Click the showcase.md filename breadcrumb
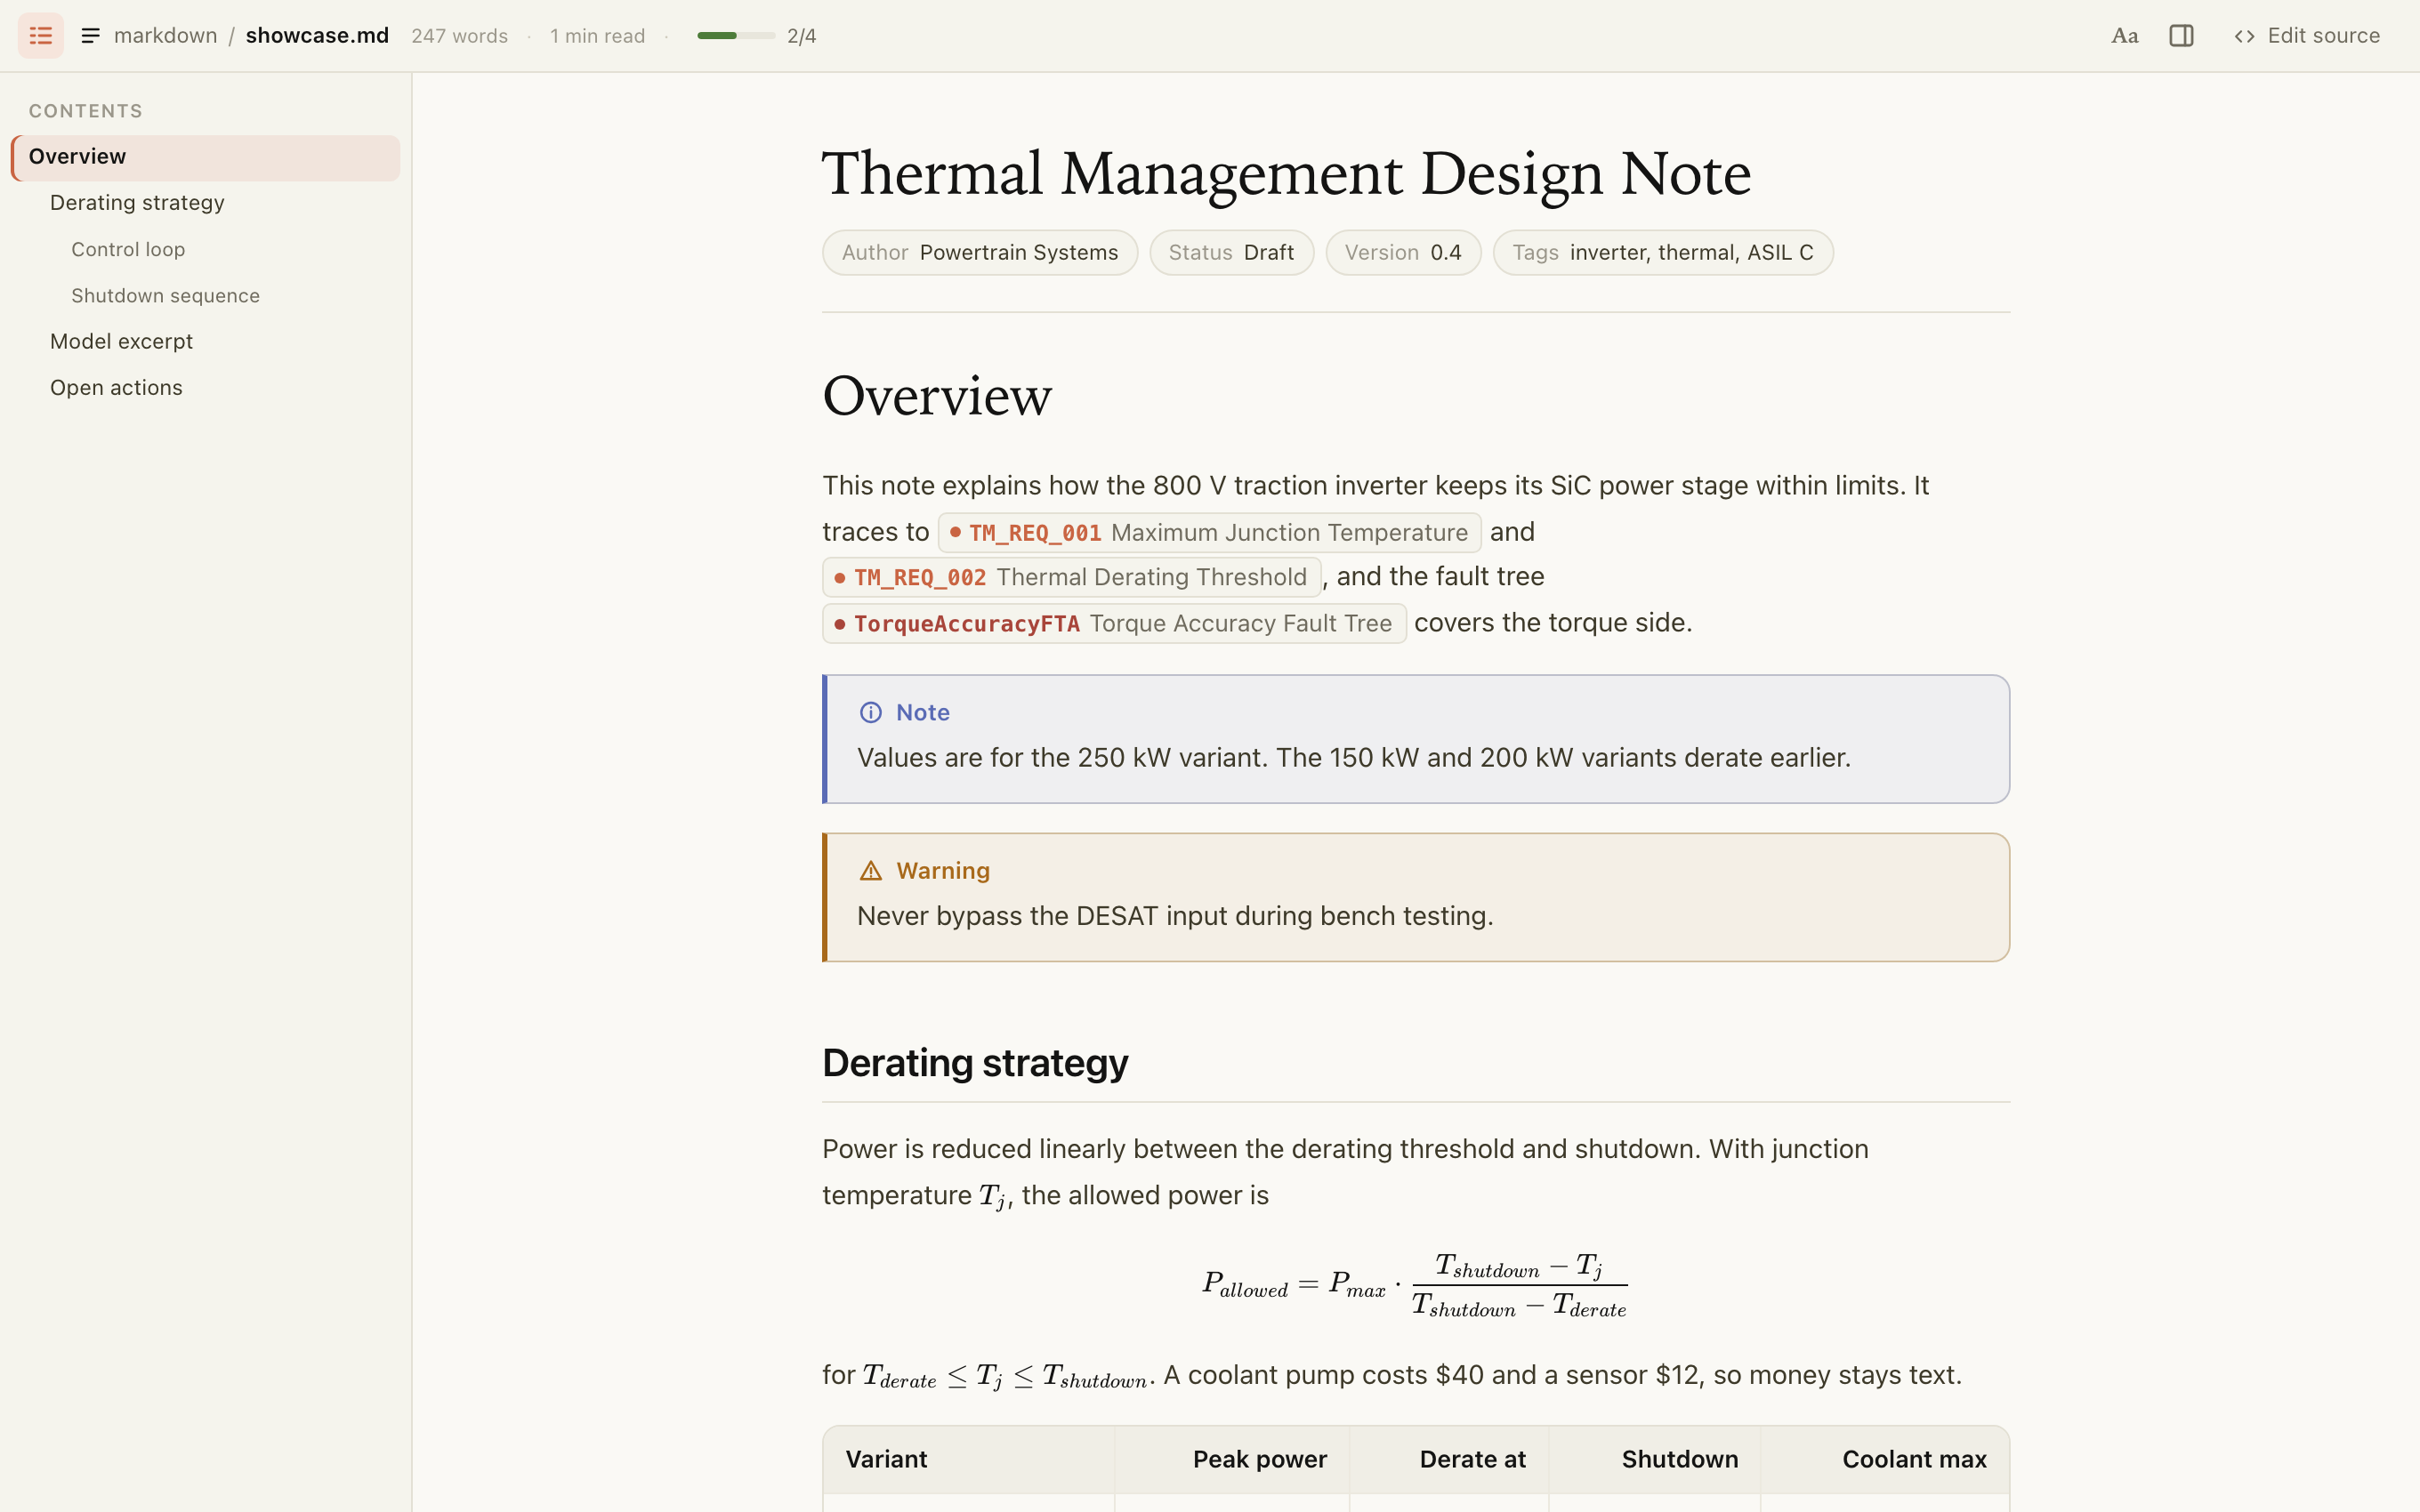Image resolution: width=2420 pixels, height=1512 pixels. coord(317,36)
